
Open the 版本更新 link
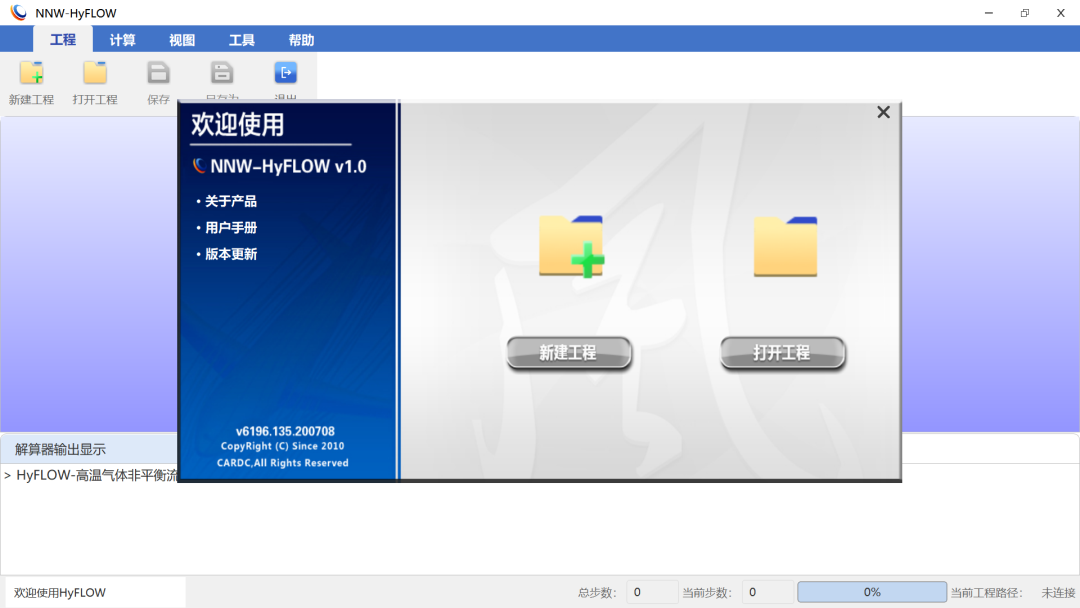click(x=231, y=254)
